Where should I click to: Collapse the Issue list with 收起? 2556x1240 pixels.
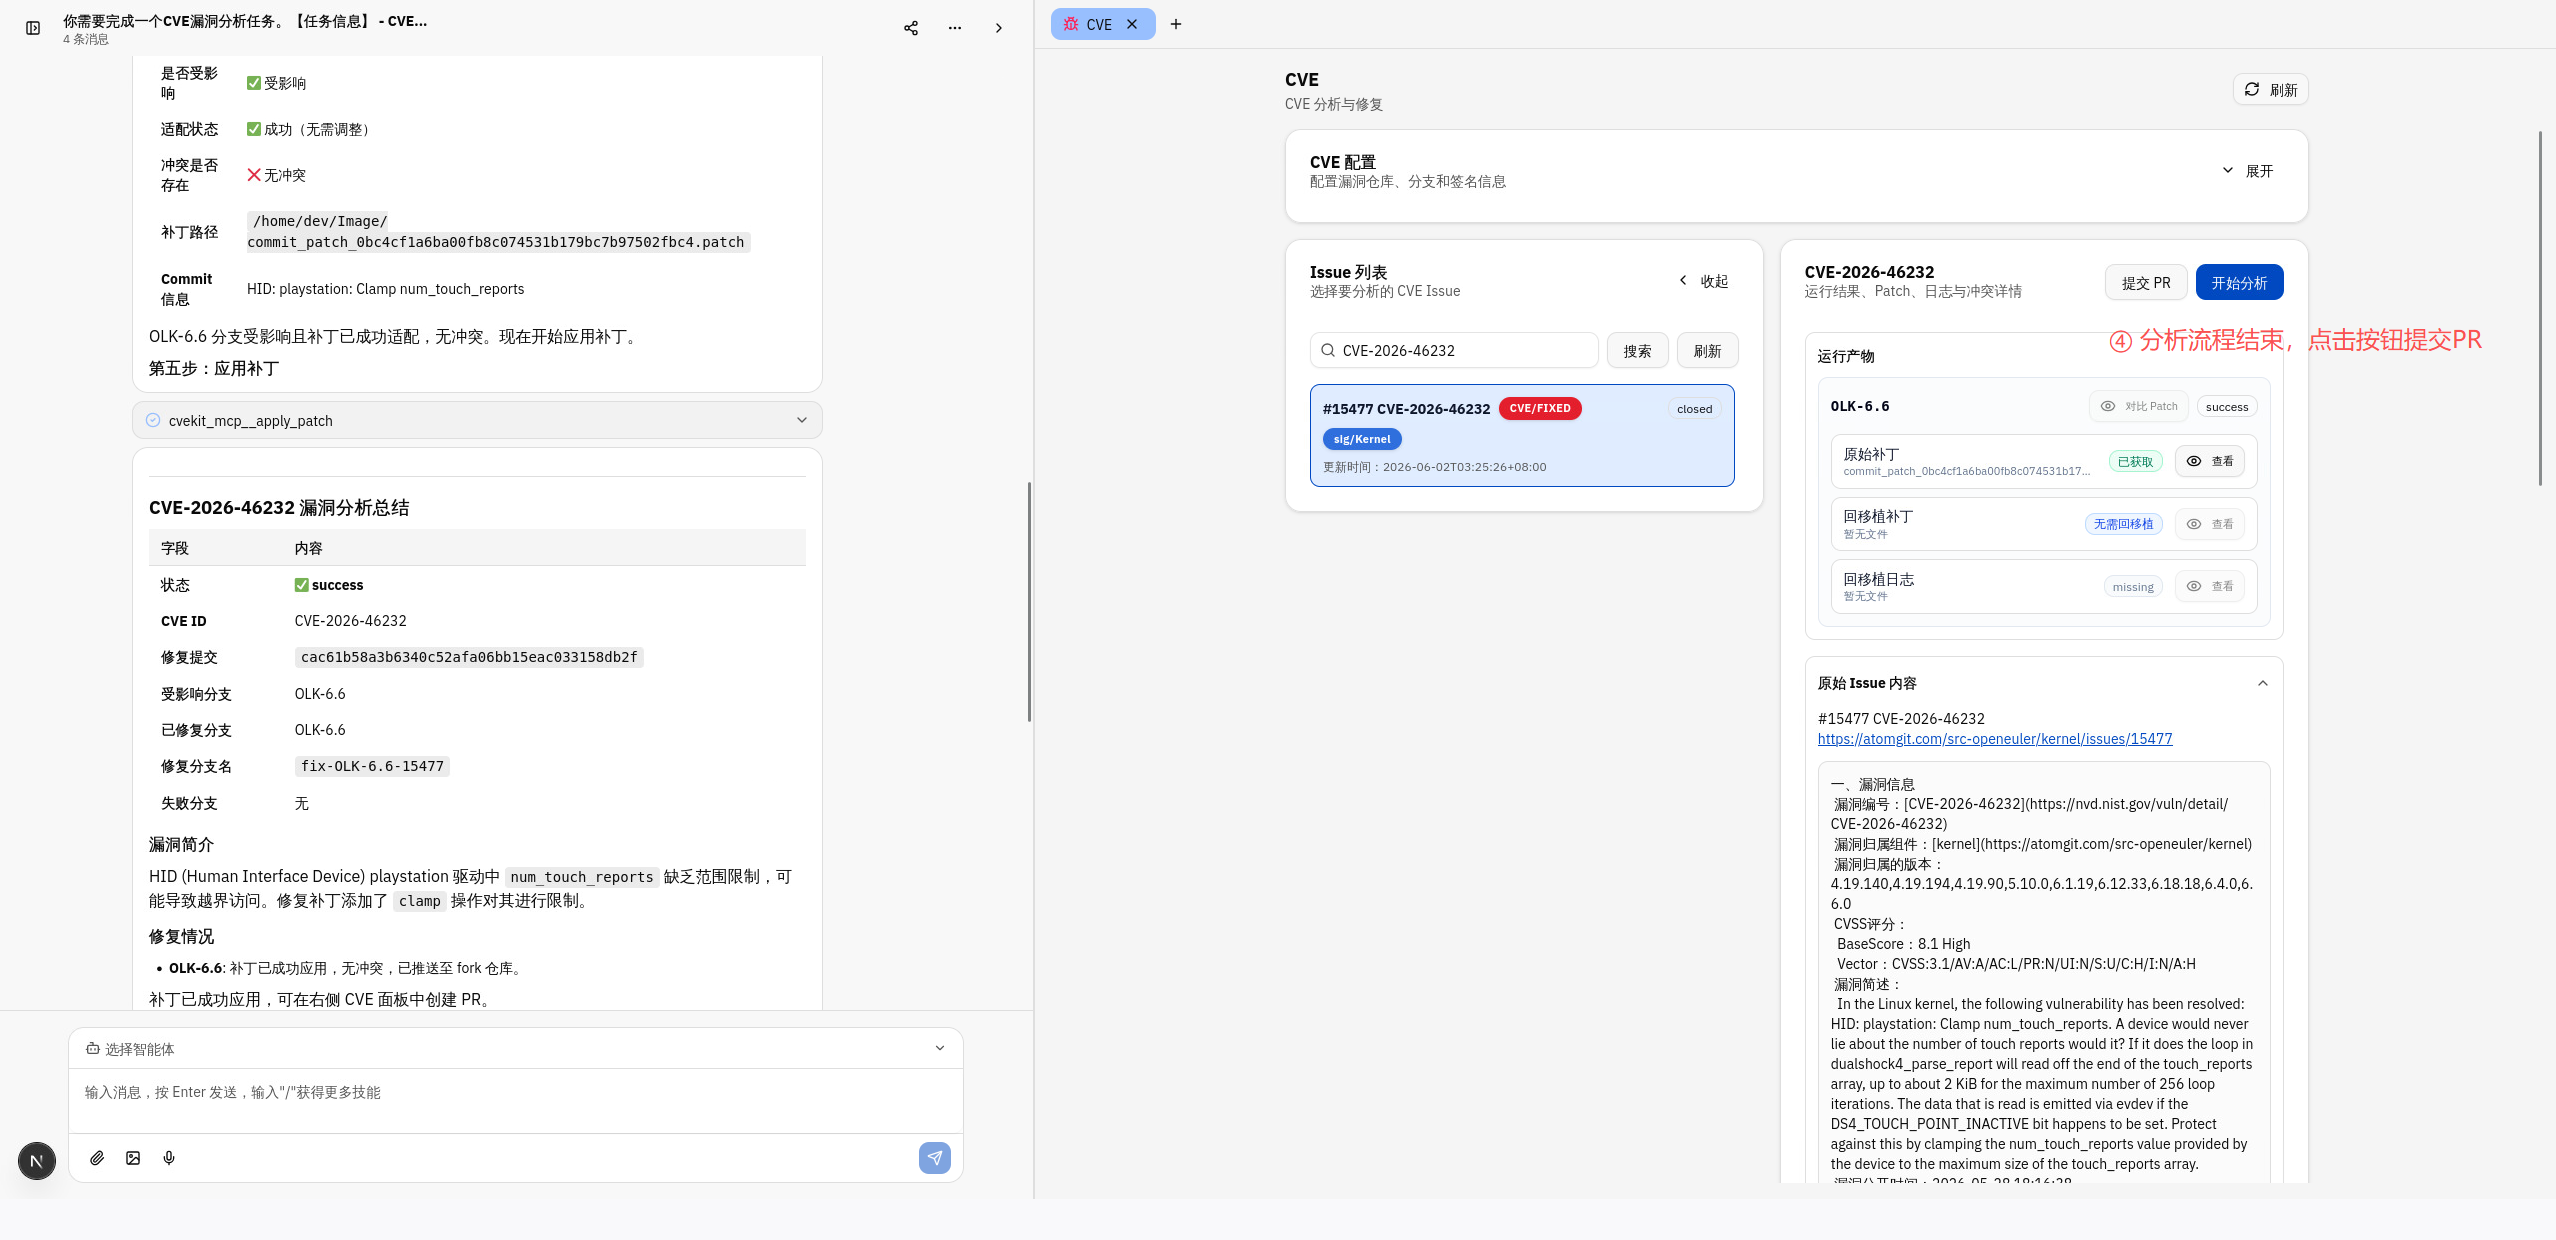pos(1704,281)
